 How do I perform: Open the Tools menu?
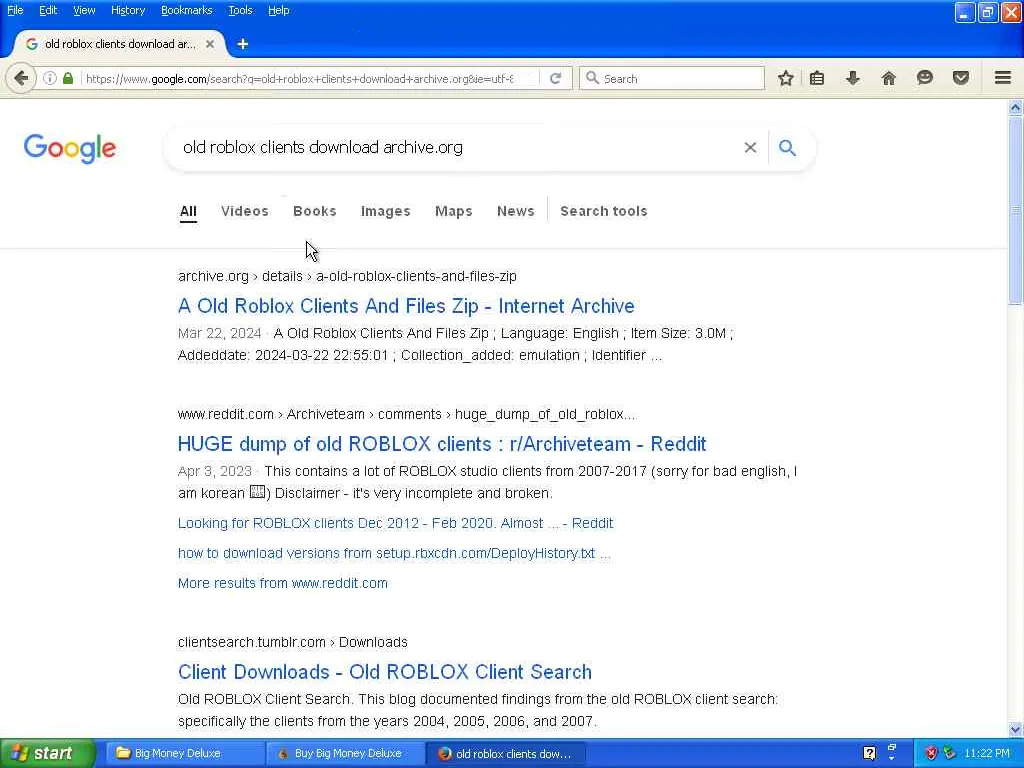240,10
